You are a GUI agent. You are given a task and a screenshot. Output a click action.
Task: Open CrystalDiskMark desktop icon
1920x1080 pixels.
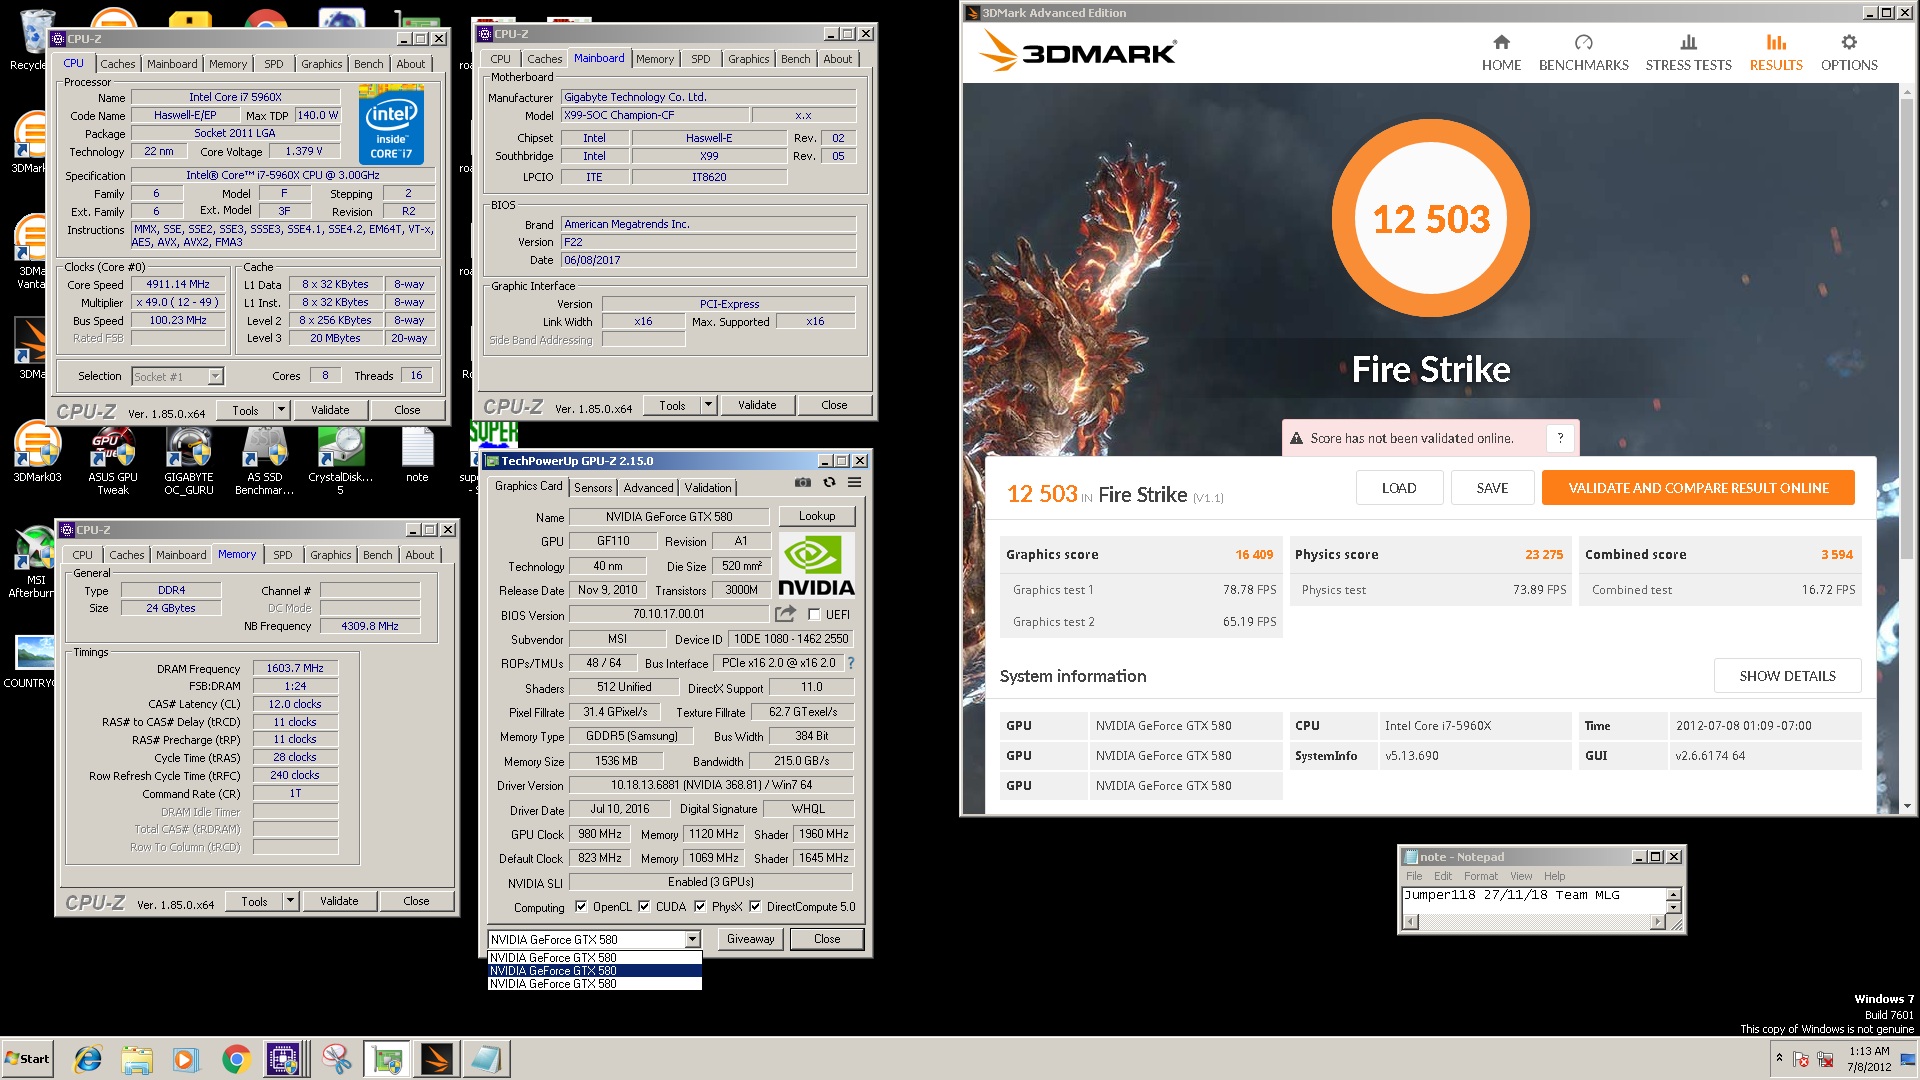340,460
